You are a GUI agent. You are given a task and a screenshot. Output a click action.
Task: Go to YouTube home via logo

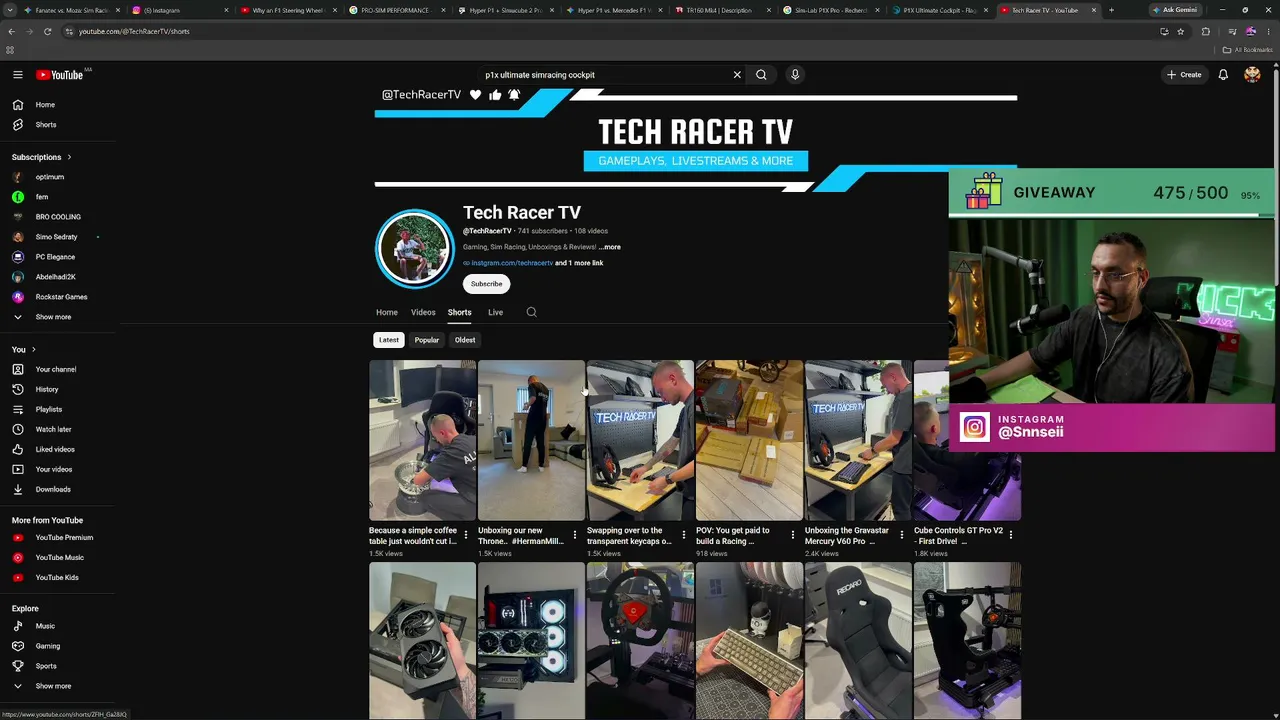point(60,75)
